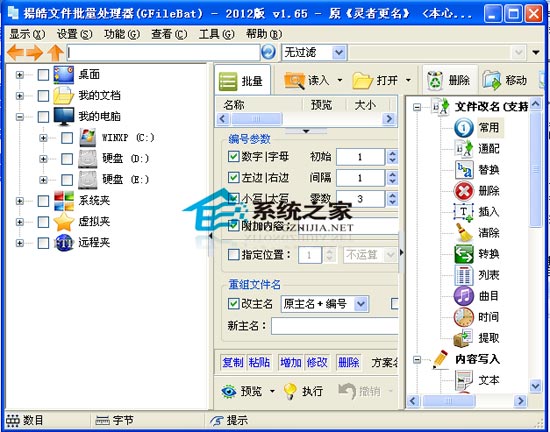The width and height of the screenshot is (550, 432).
Task: Open the 帮助 menu
Action: click(264, 34)
